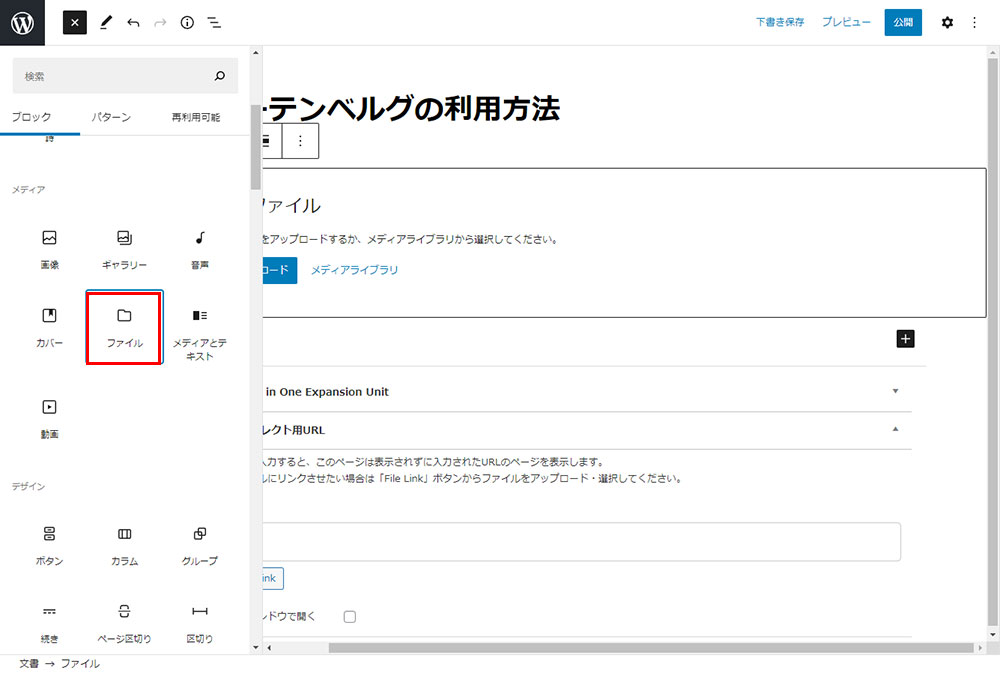Select the Image block icon
The height and width of the screenshot is (673, 1000).
(49, 248)
